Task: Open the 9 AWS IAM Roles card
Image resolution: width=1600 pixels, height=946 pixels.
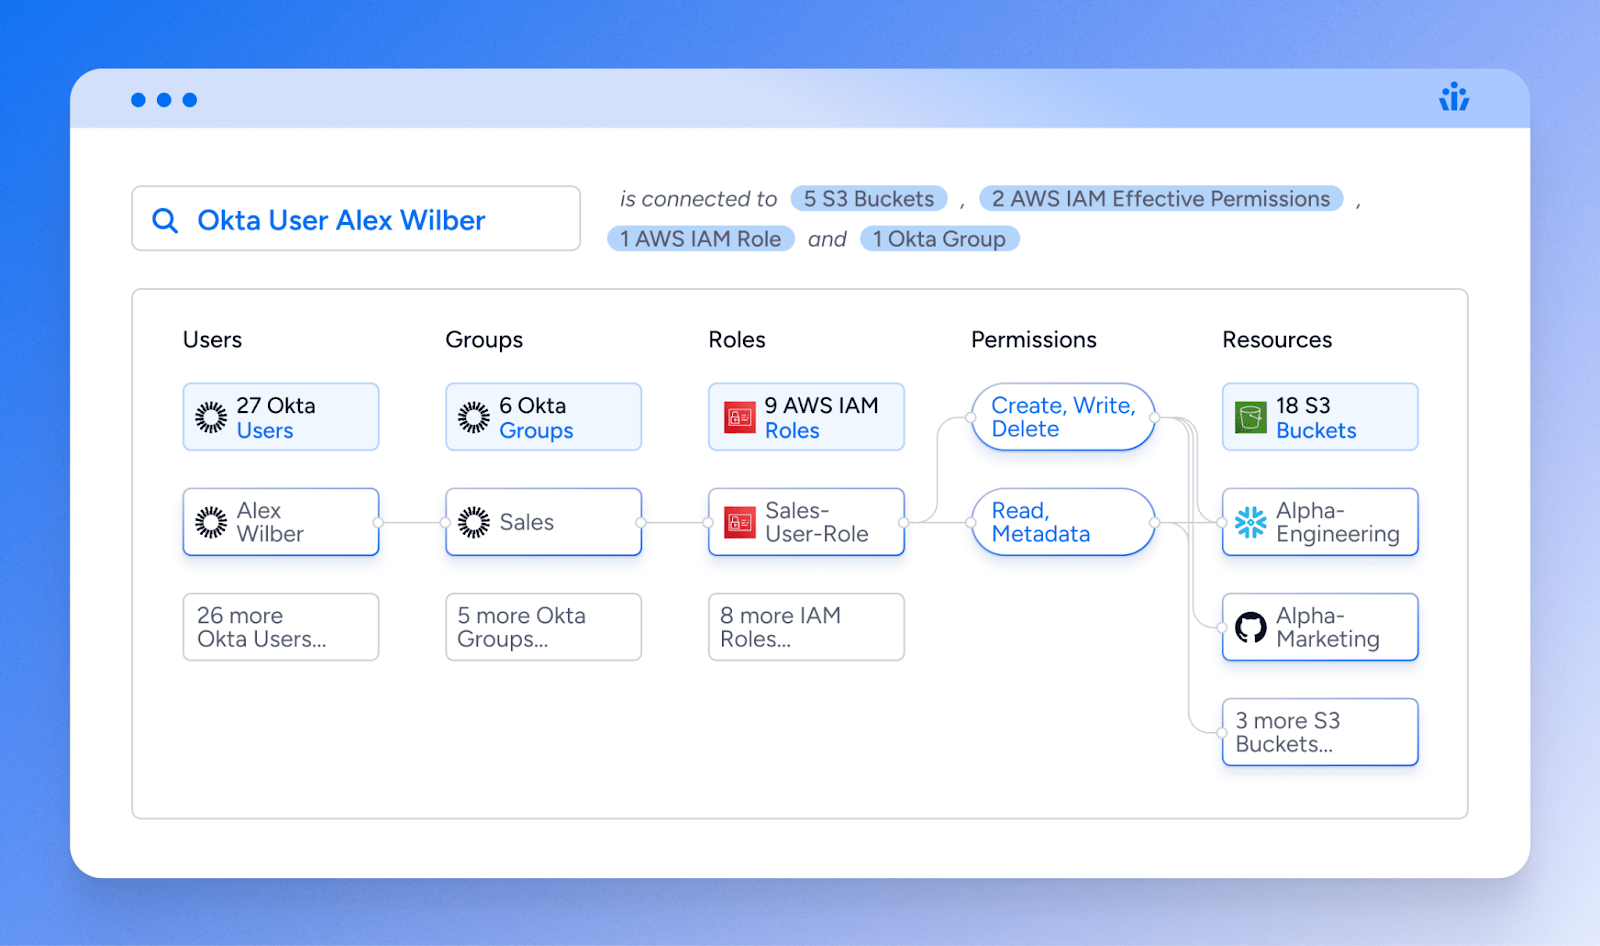Action: pyautogui.click(x=807, y=417)
